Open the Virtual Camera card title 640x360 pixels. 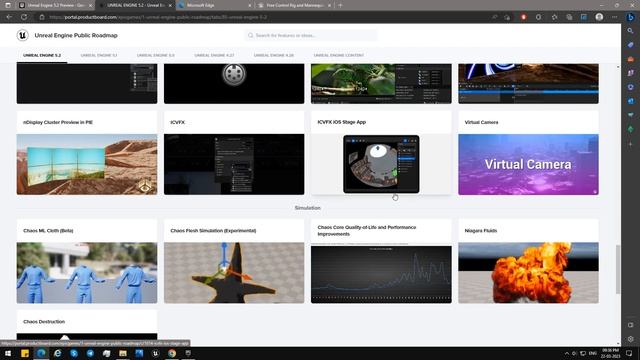(x=481, y=122)
